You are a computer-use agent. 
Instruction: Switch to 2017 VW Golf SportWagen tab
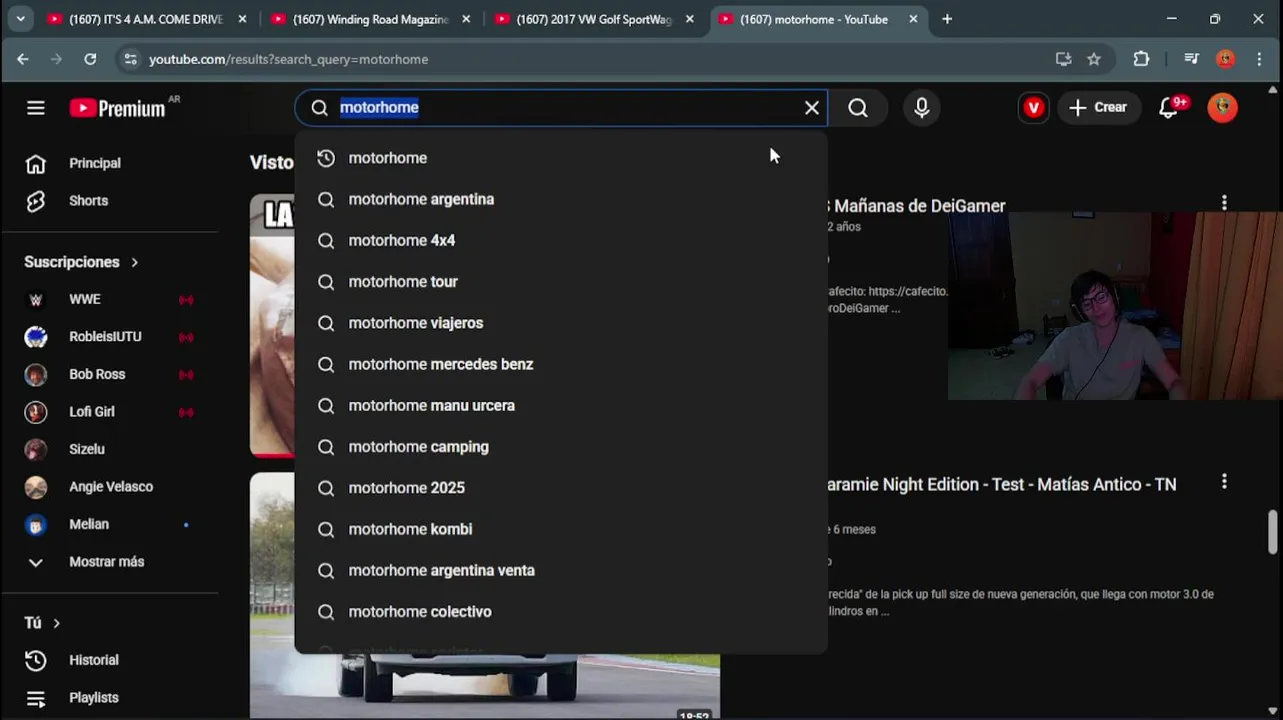pyautogui.click(x=594, y=19)
